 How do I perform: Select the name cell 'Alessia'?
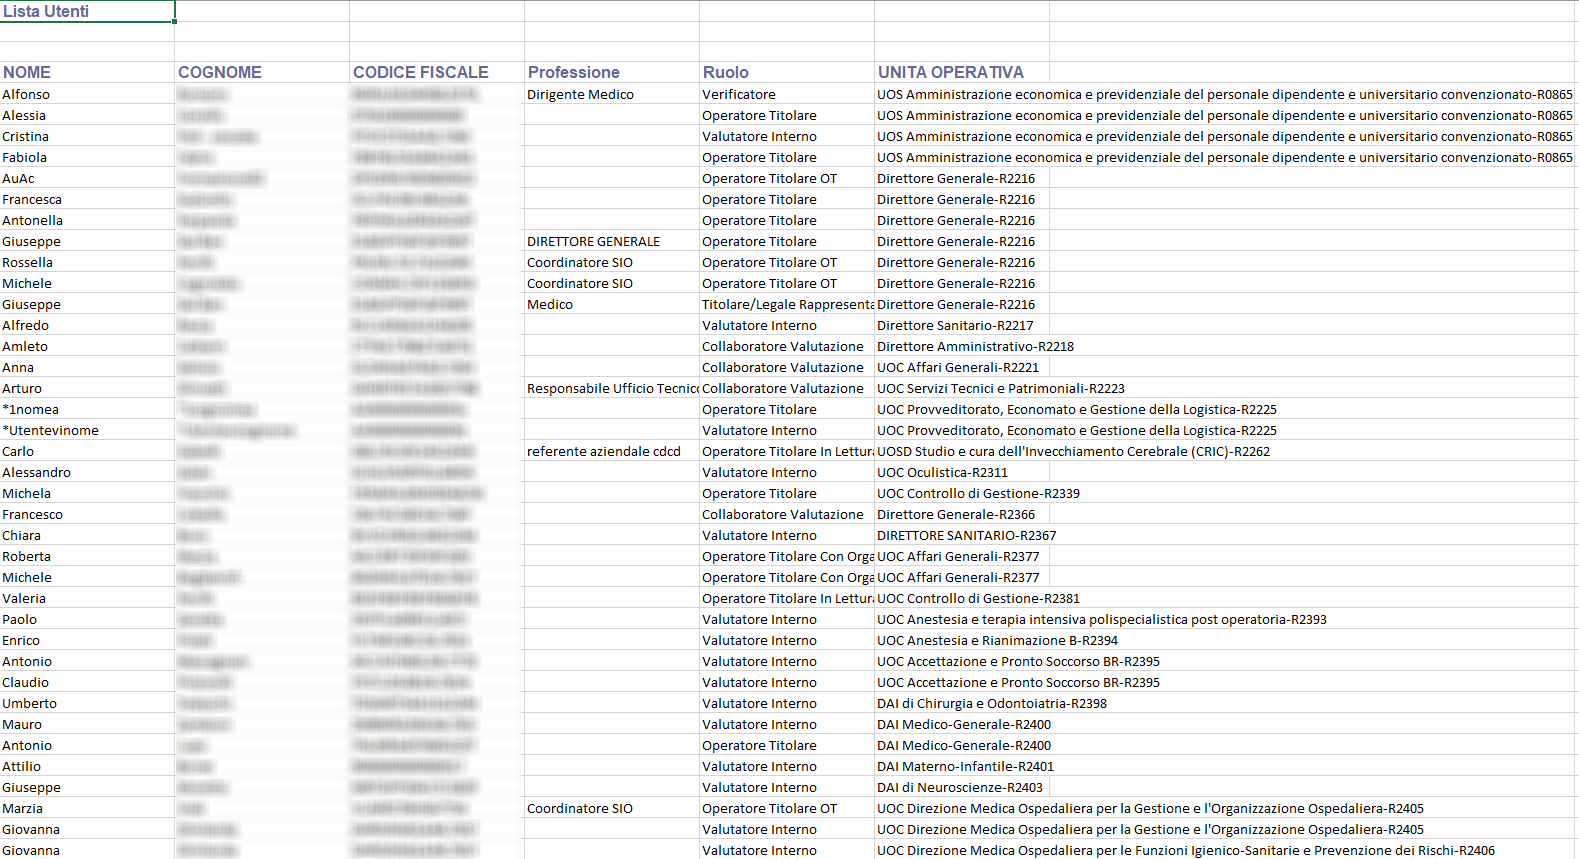click(87, 115)
